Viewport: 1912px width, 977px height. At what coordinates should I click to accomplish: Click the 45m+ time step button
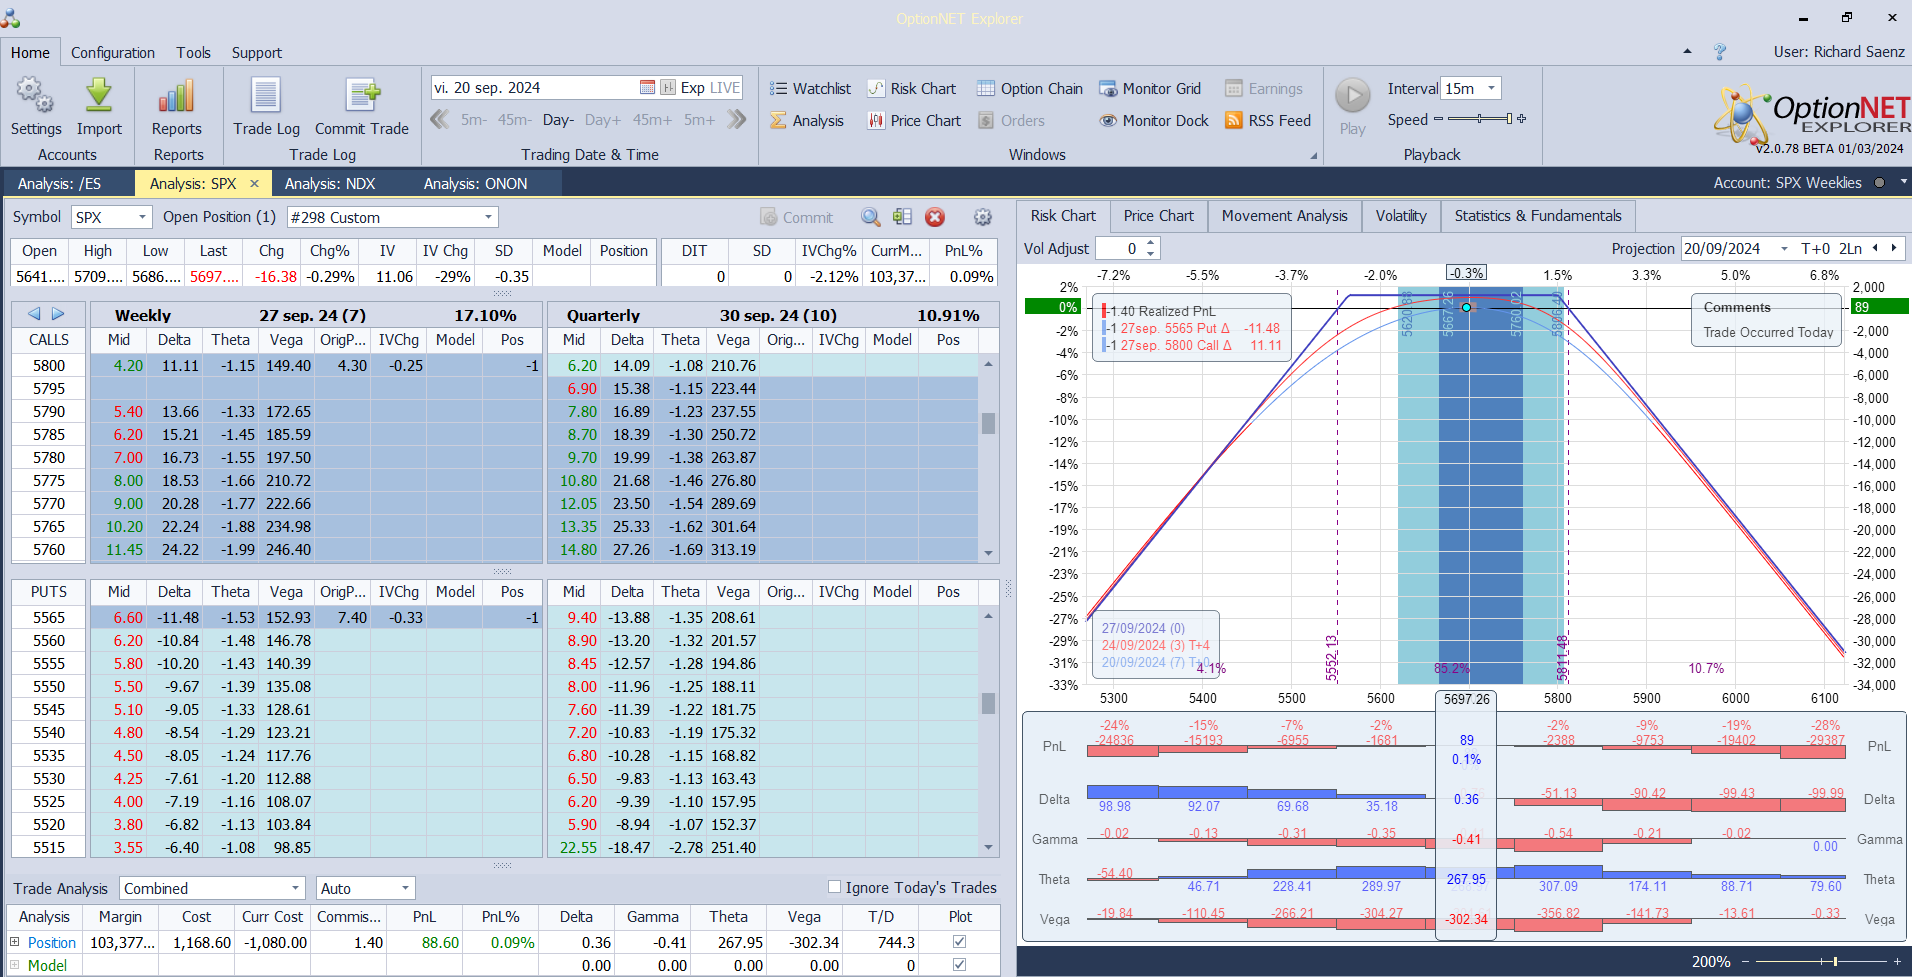[652, 120]
